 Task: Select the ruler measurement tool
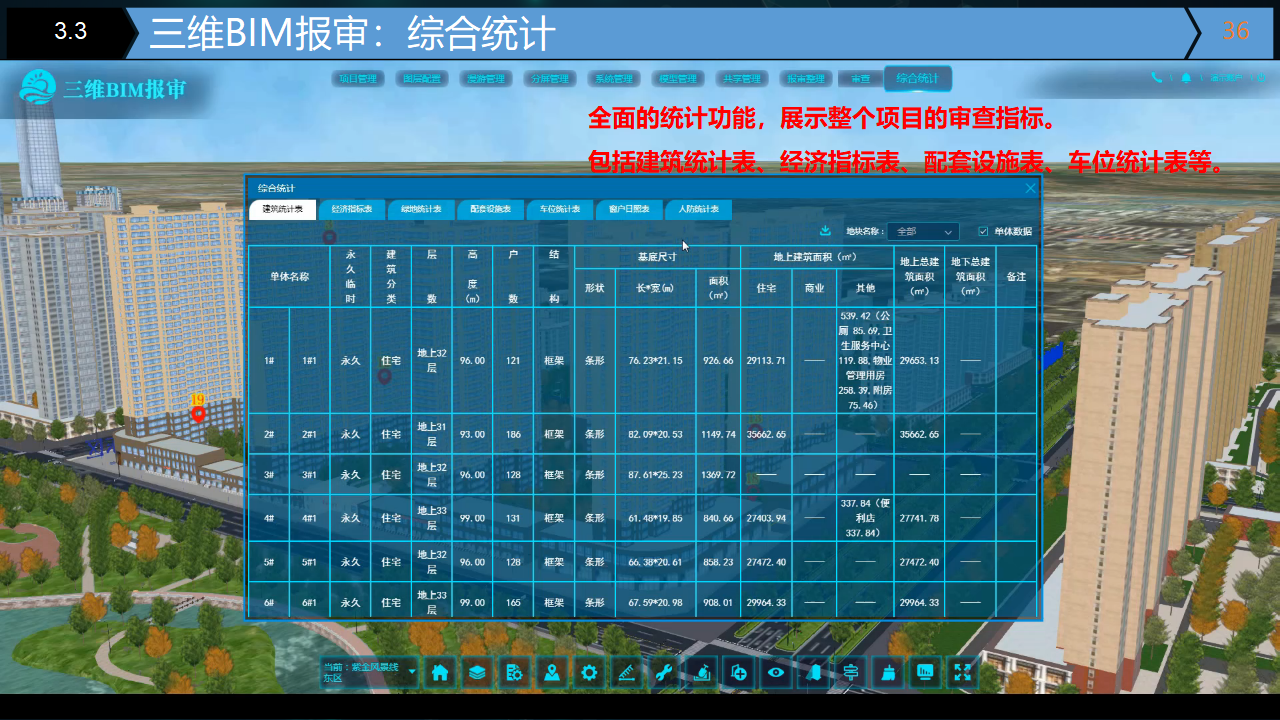click(627, 673)
